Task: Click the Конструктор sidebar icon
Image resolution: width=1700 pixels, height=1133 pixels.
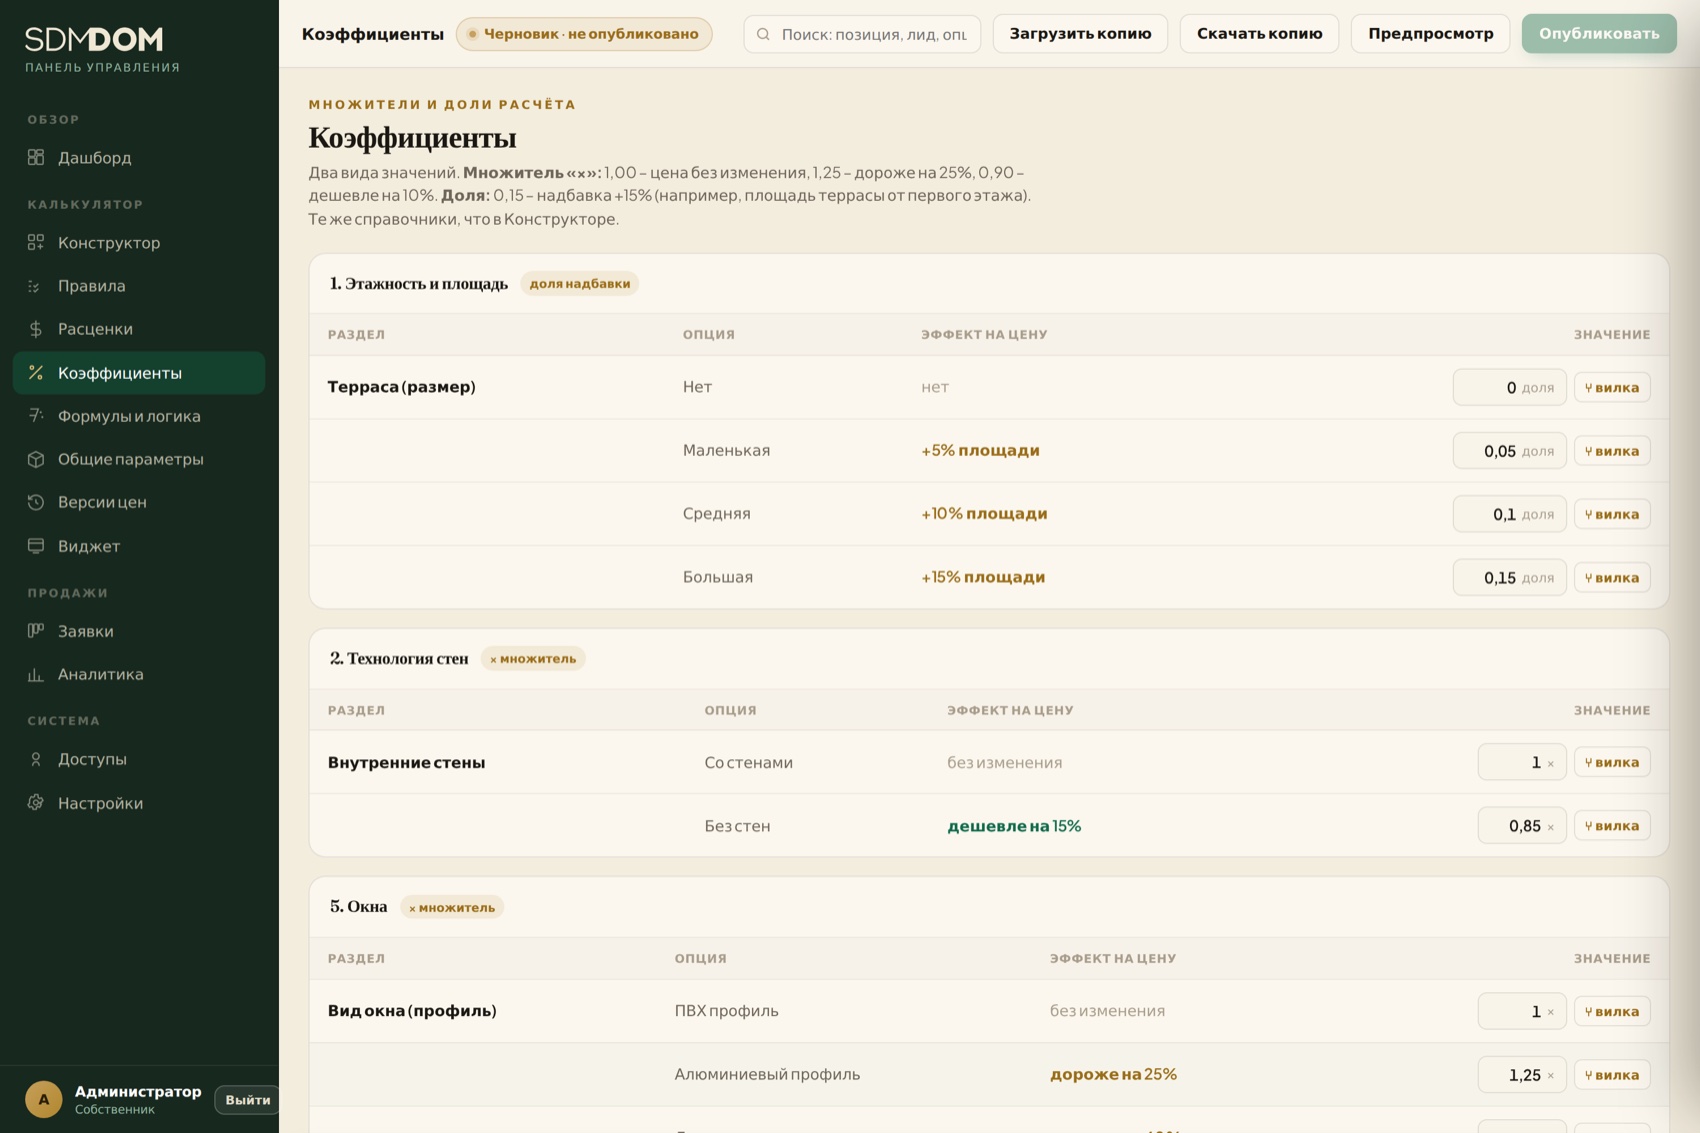Action: pos(36,242)
